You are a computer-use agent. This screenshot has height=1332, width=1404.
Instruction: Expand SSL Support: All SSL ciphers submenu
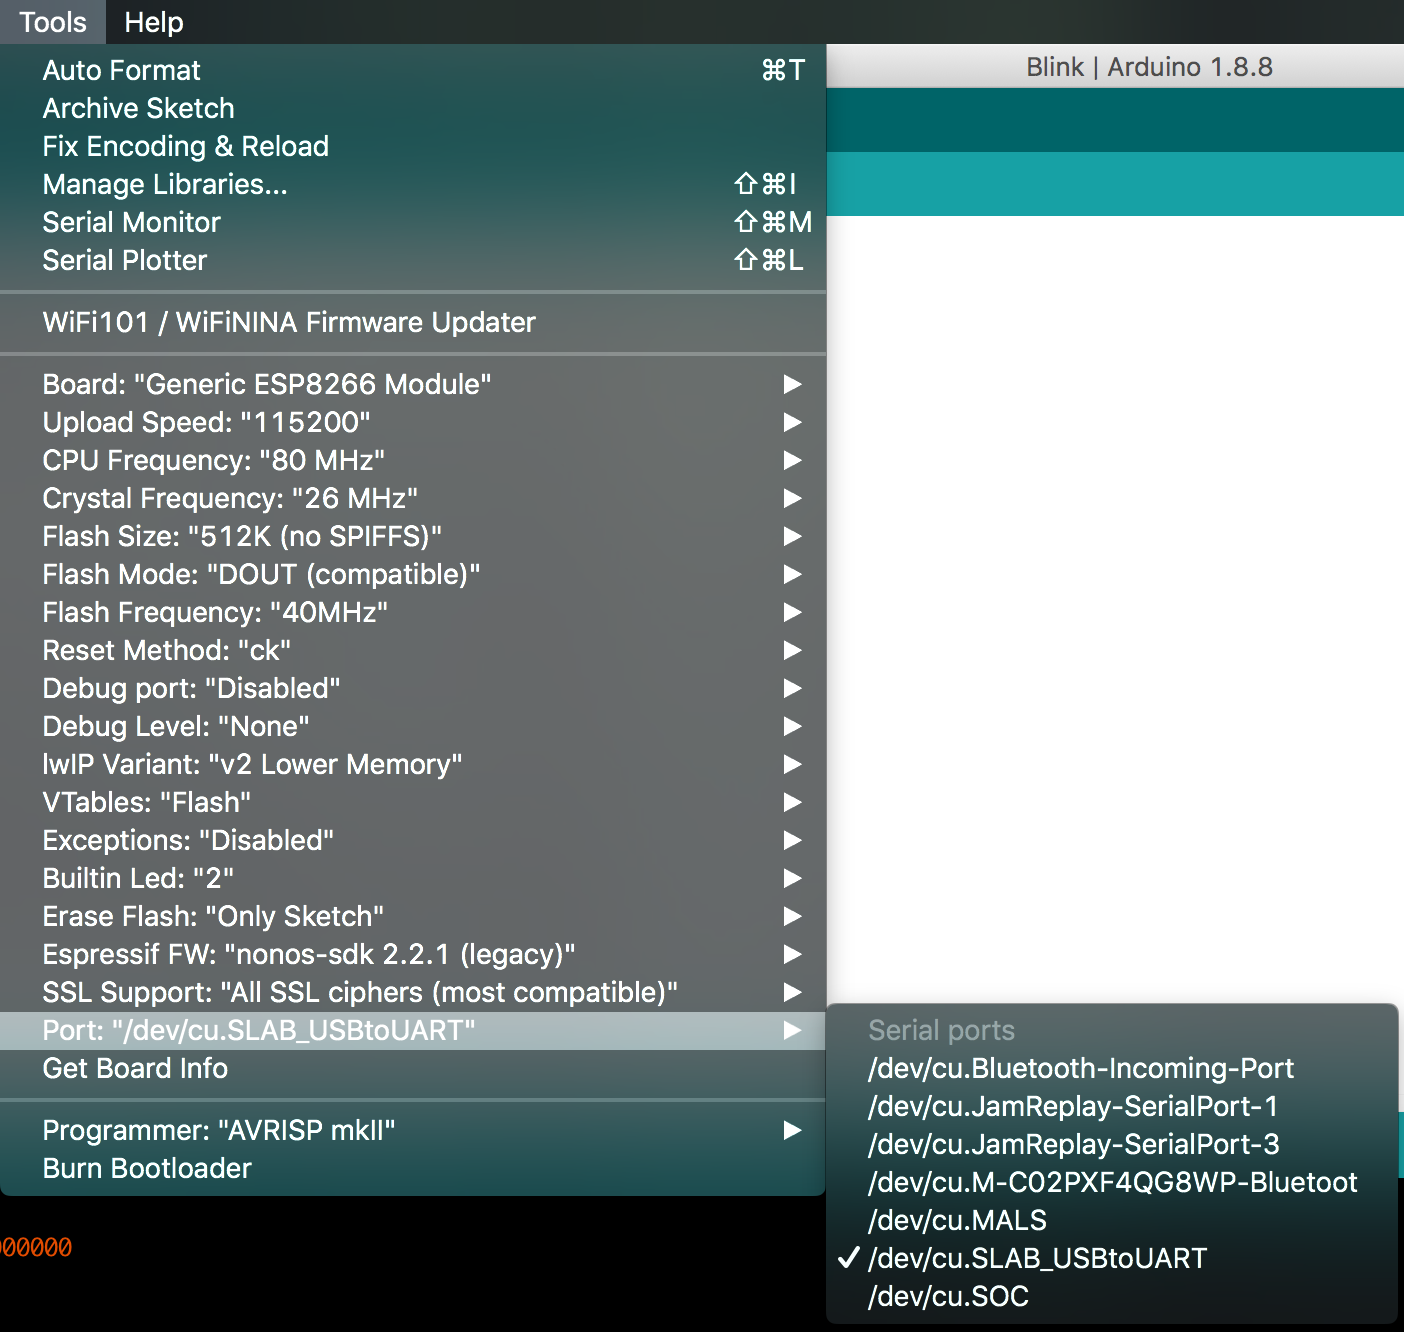pyautogui.click(x=413, y=992)
